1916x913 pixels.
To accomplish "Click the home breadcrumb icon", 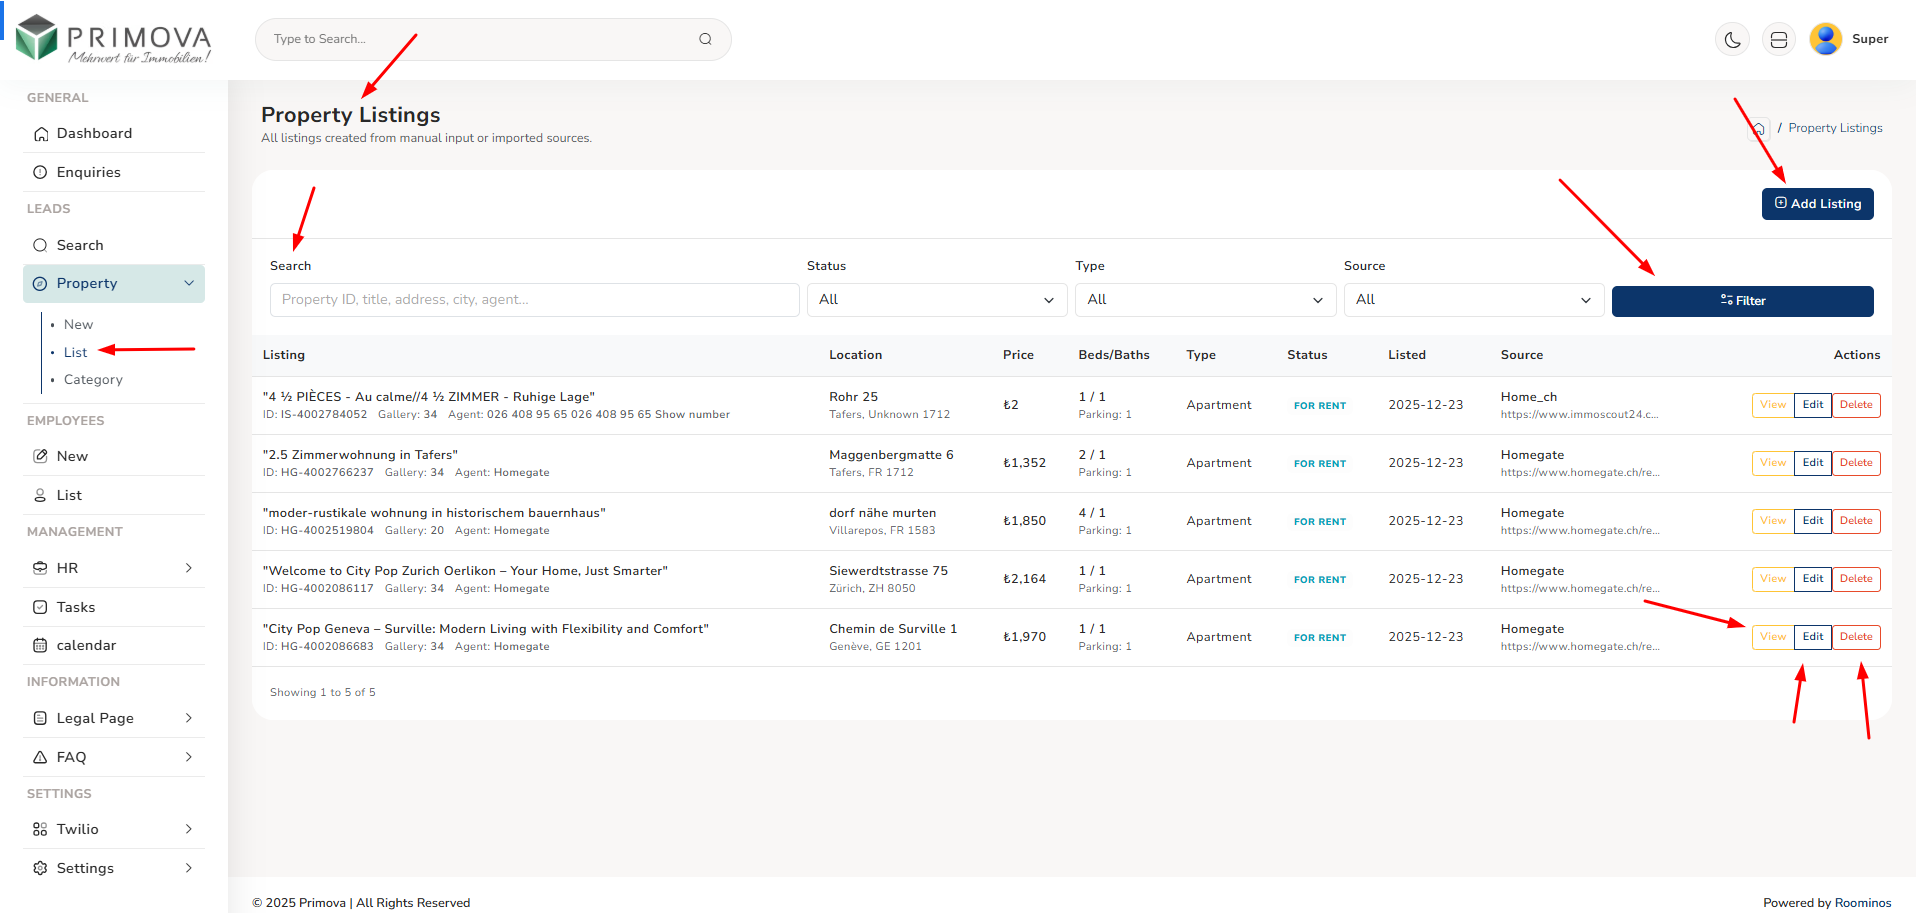I will (1758, 129).
